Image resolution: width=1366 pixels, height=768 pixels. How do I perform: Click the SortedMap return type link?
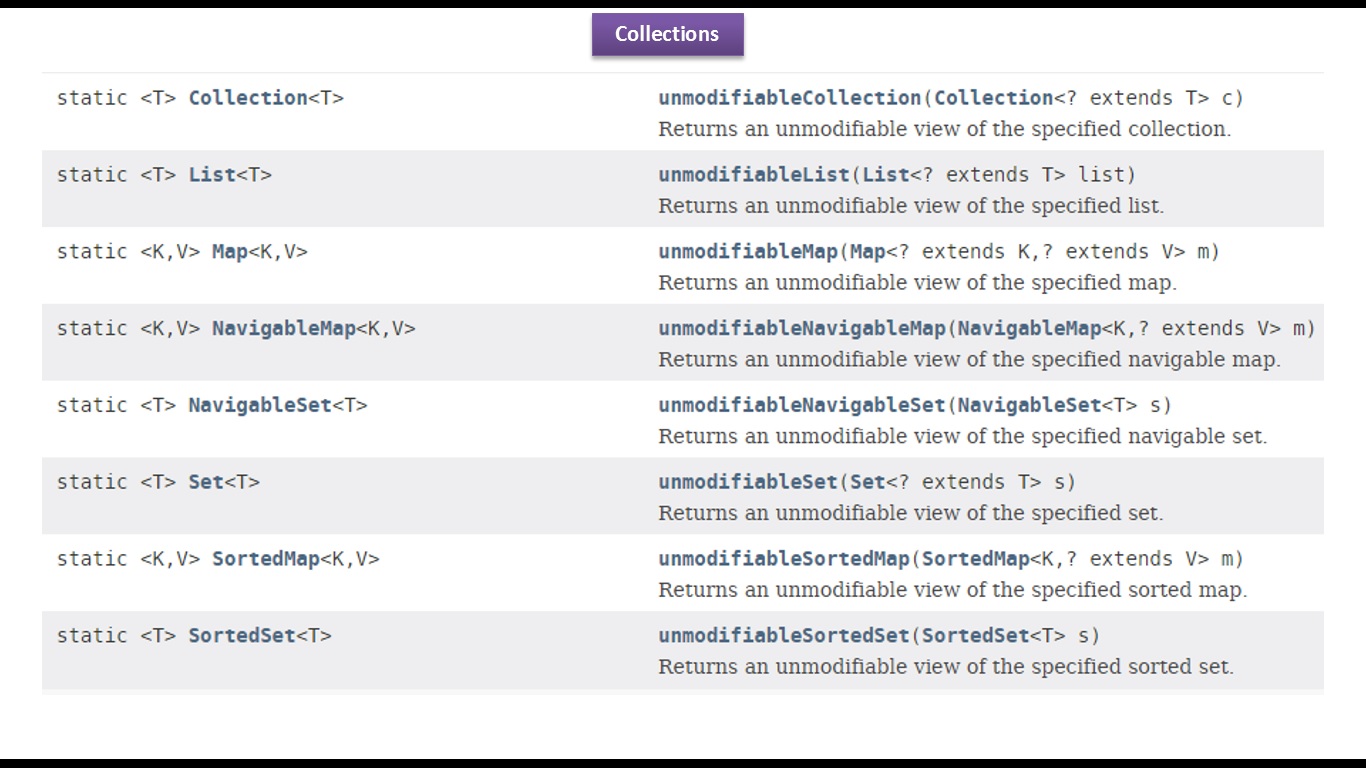tap(266, 559)
